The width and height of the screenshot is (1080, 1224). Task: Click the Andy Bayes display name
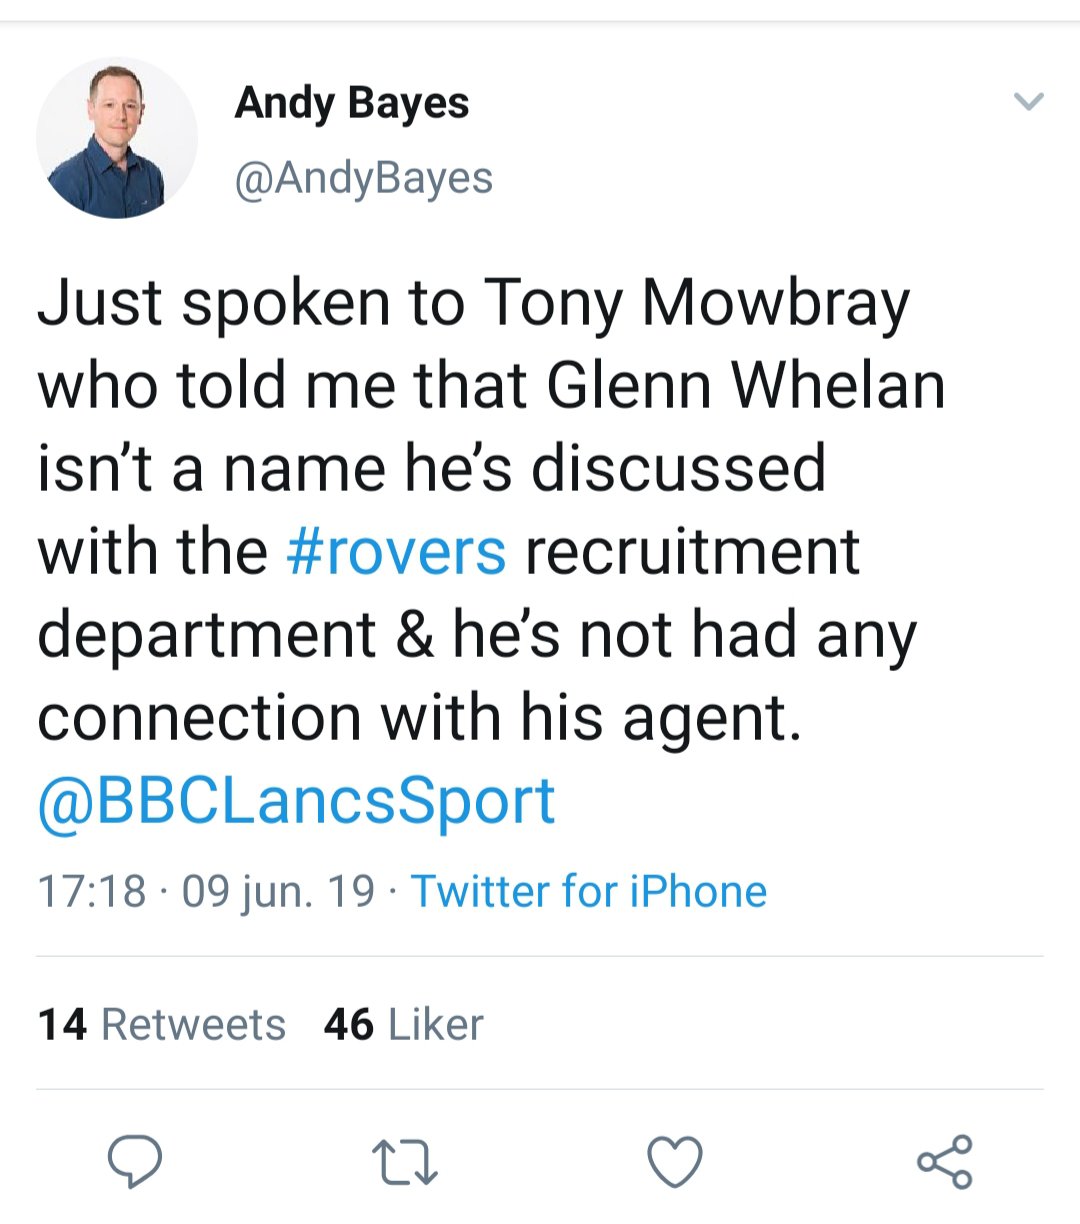(352, 103)
